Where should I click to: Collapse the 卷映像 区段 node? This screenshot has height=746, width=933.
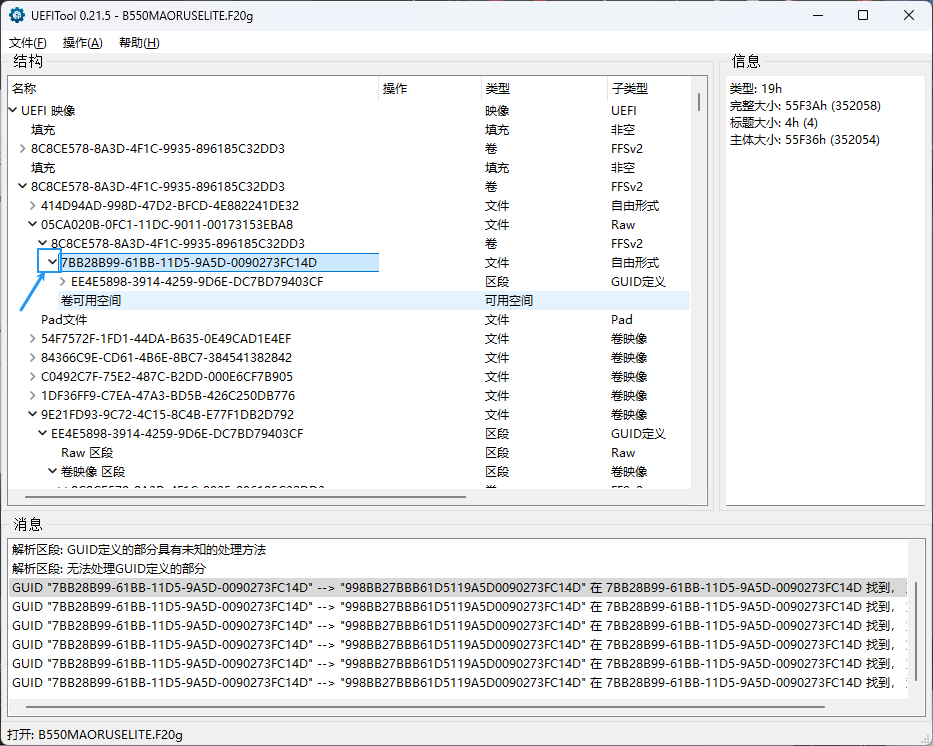click(53, 472)
